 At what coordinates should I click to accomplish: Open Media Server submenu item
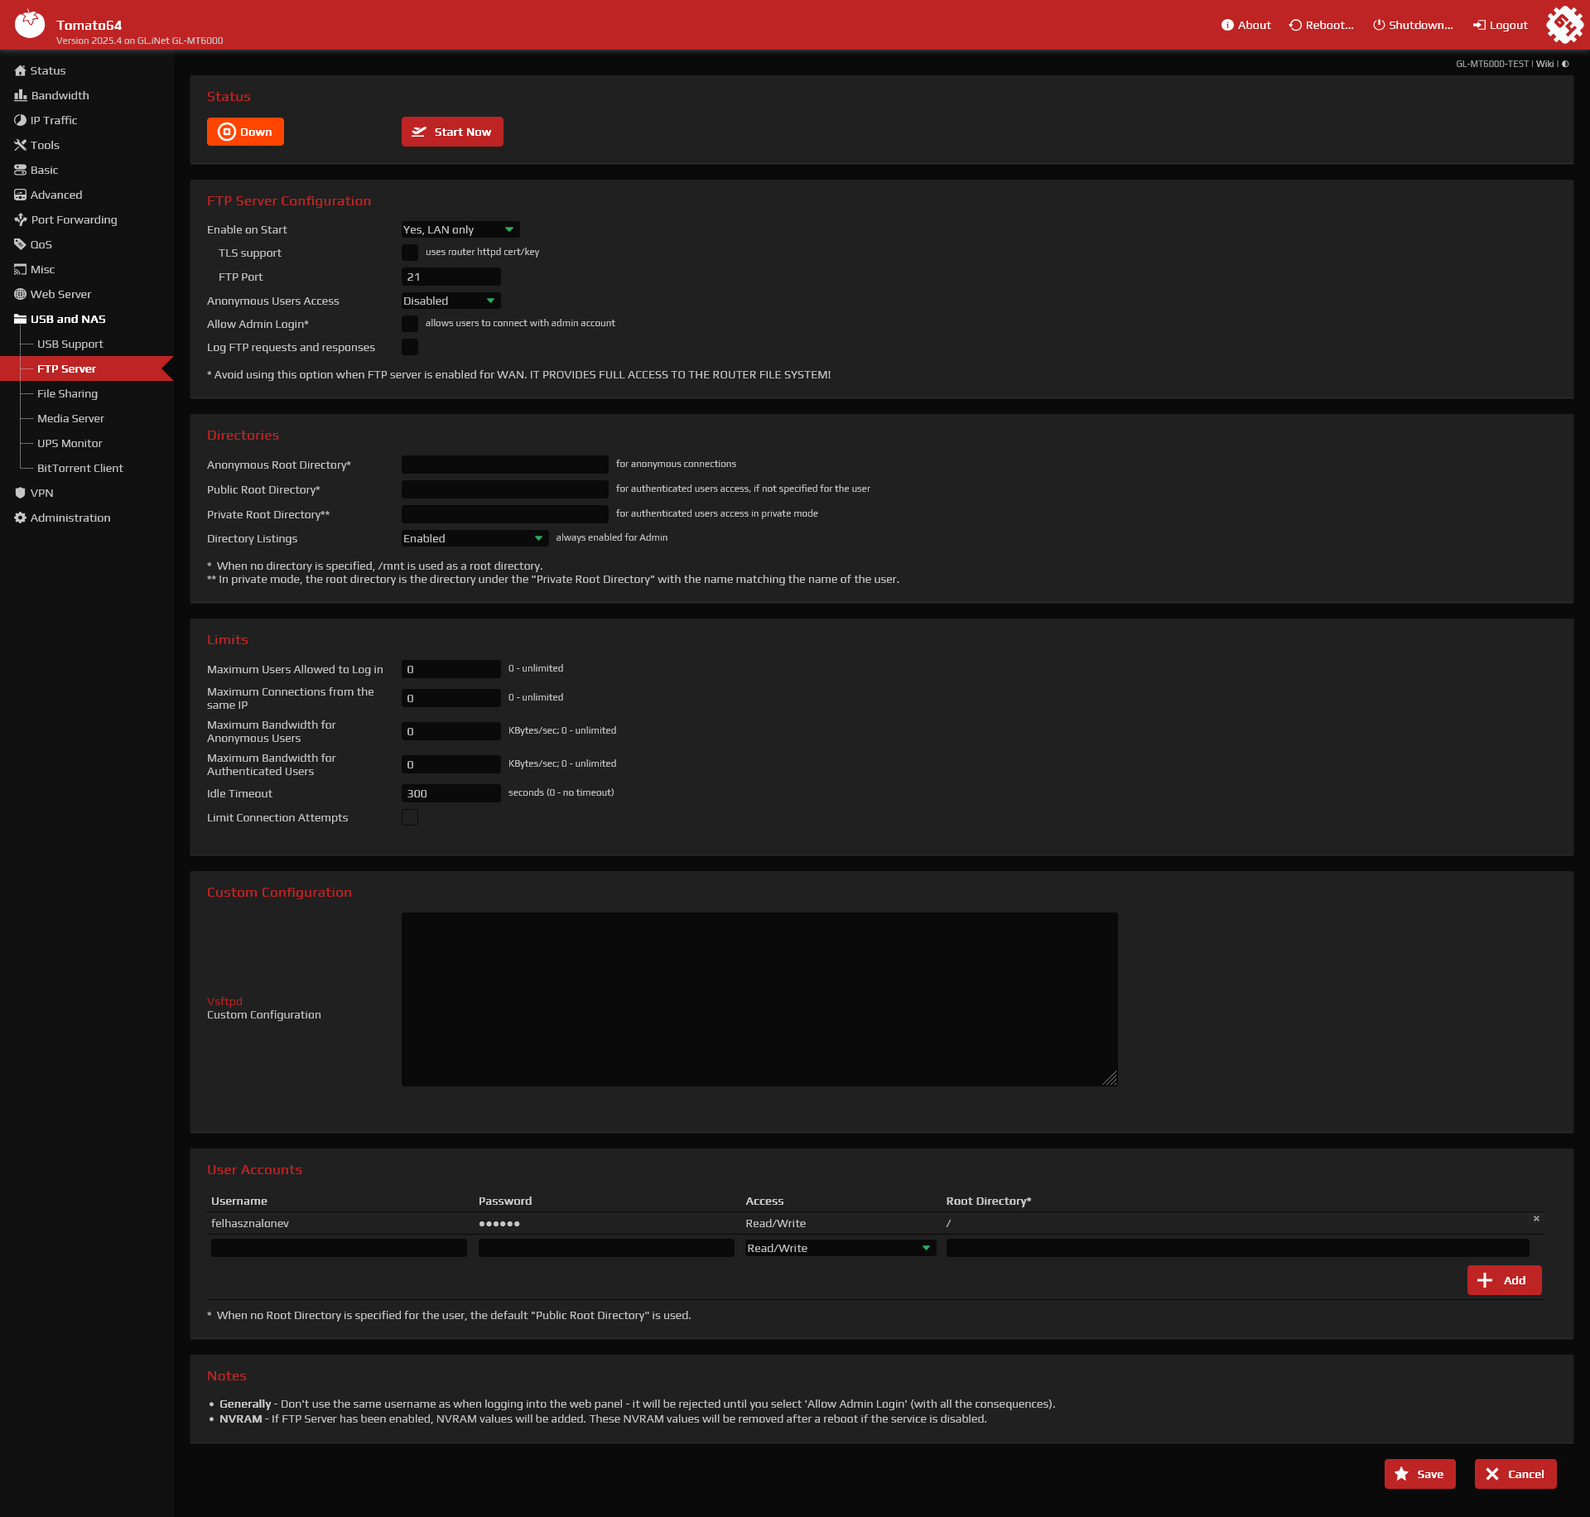coord(70,419)
